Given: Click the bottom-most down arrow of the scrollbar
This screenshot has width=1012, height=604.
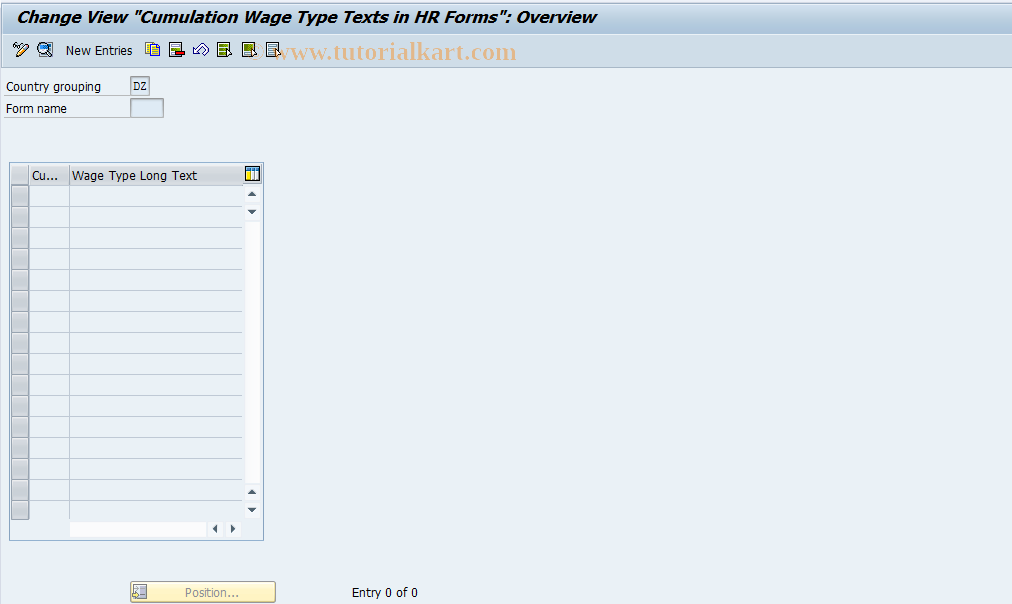Looking at the screenshot, I should point(252,510).
